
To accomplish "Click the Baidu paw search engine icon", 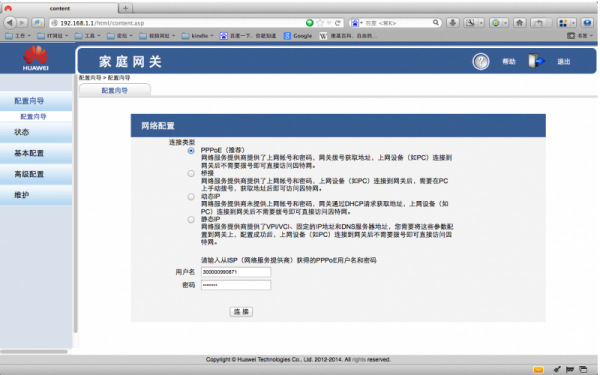I will [x=355, y=23].
